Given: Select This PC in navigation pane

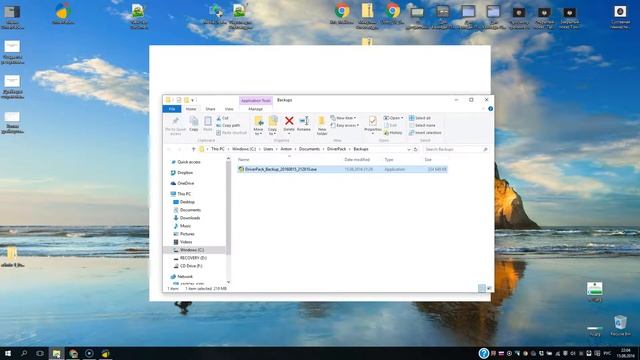Looking at the screenshot, I should pyautogui.click(x=180, y=194).
